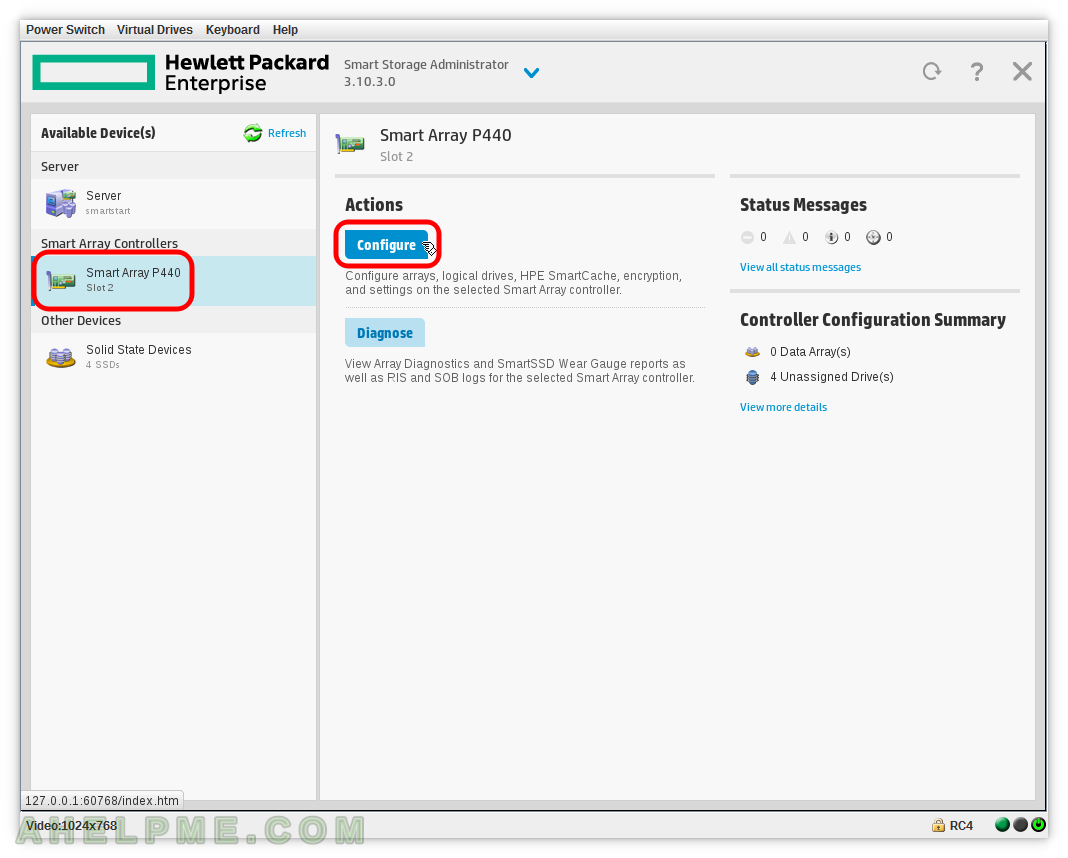The height and width of the screenshot is (858, 1068).
Task: Click the Solid State Devices disk icon
Action: click(x=61, y=358)
